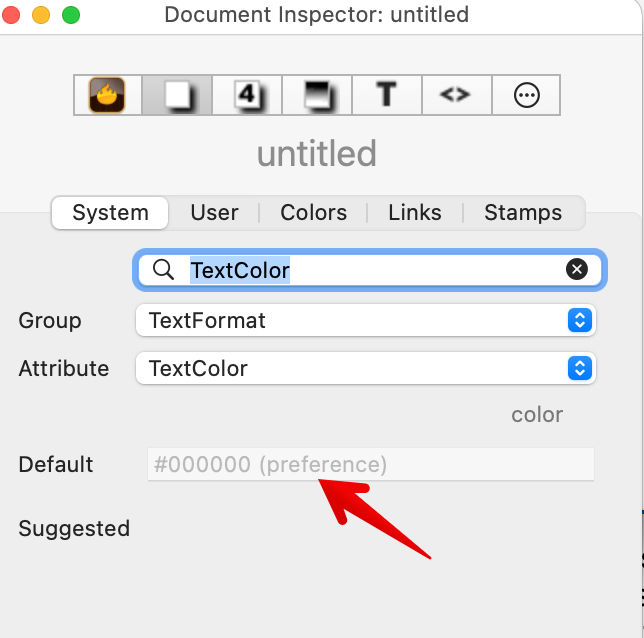Switch to the System tab
This screenshot has height=638, width=644.
pos(110,212)
